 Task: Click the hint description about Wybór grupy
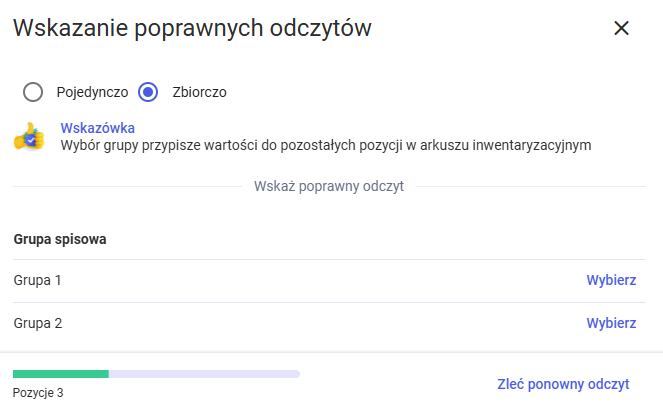click(x=326, y=145)
